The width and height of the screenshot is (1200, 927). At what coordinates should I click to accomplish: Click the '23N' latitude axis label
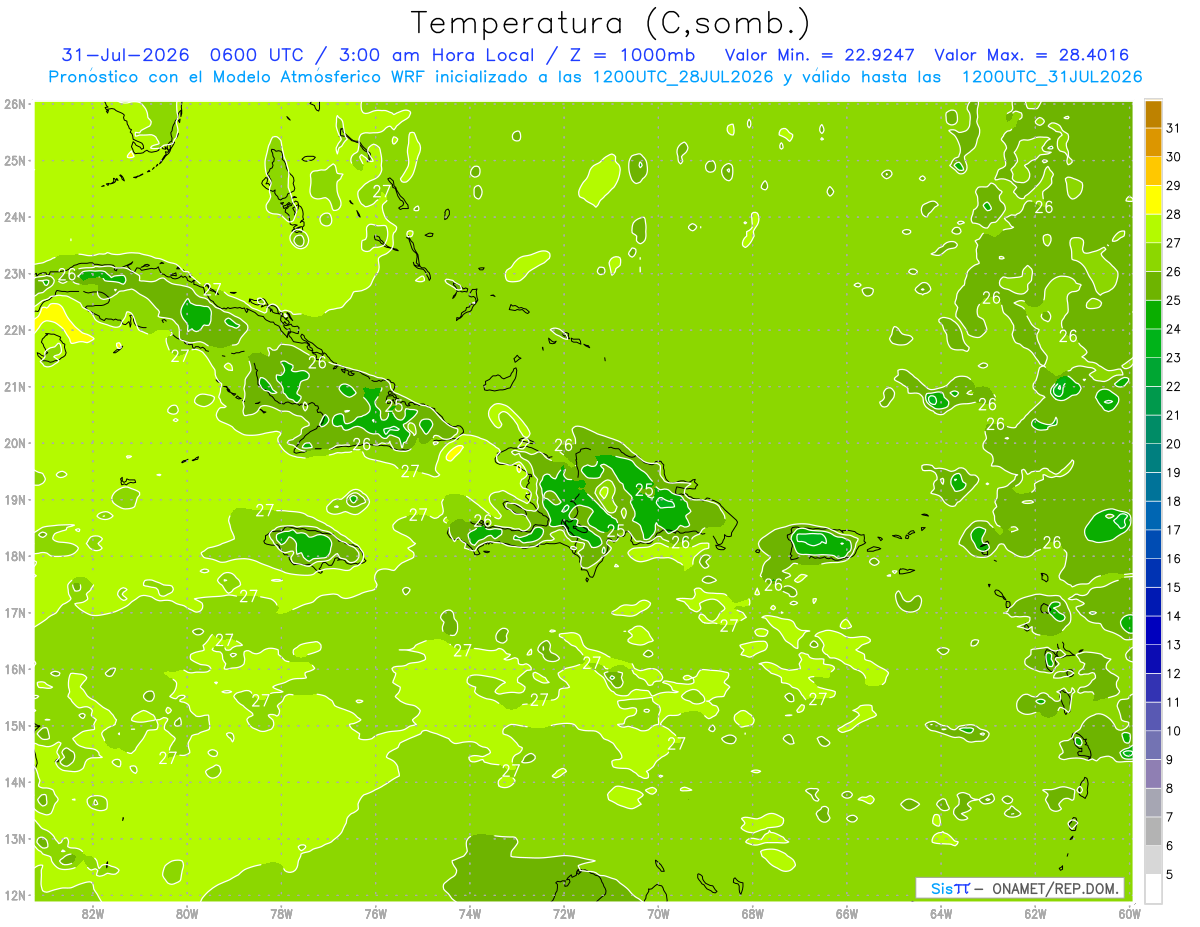15,273
